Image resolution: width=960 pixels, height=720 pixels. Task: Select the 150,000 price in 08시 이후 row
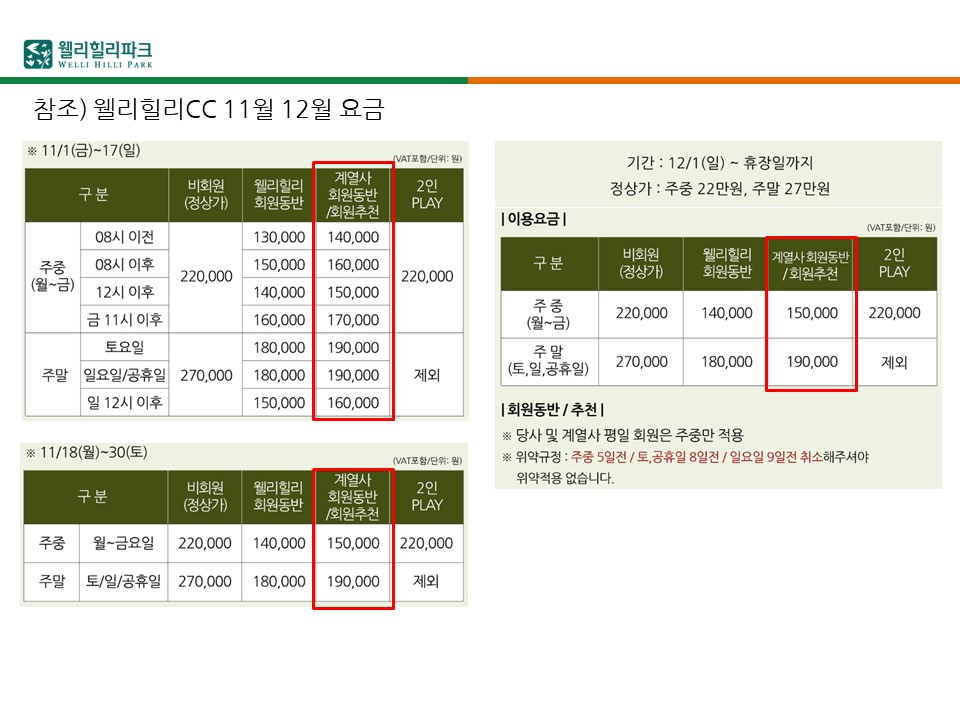279,264
